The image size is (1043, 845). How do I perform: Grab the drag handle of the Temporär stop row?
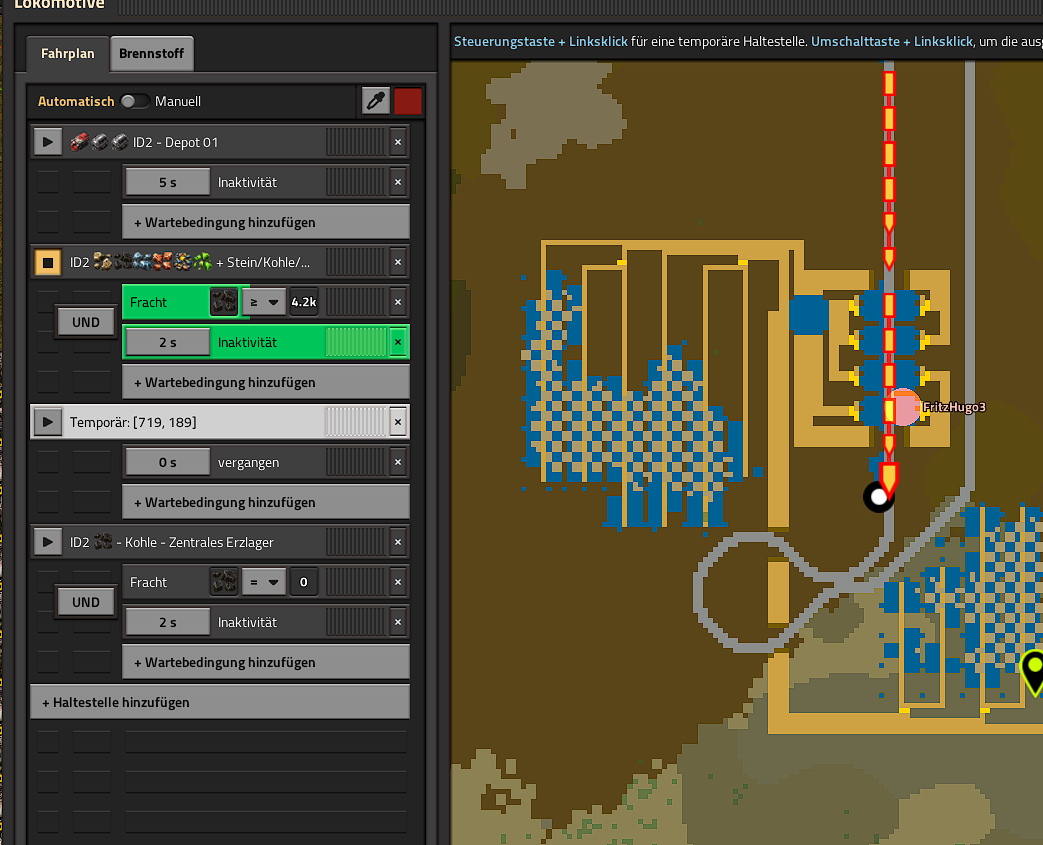click(x=356, y=422)
